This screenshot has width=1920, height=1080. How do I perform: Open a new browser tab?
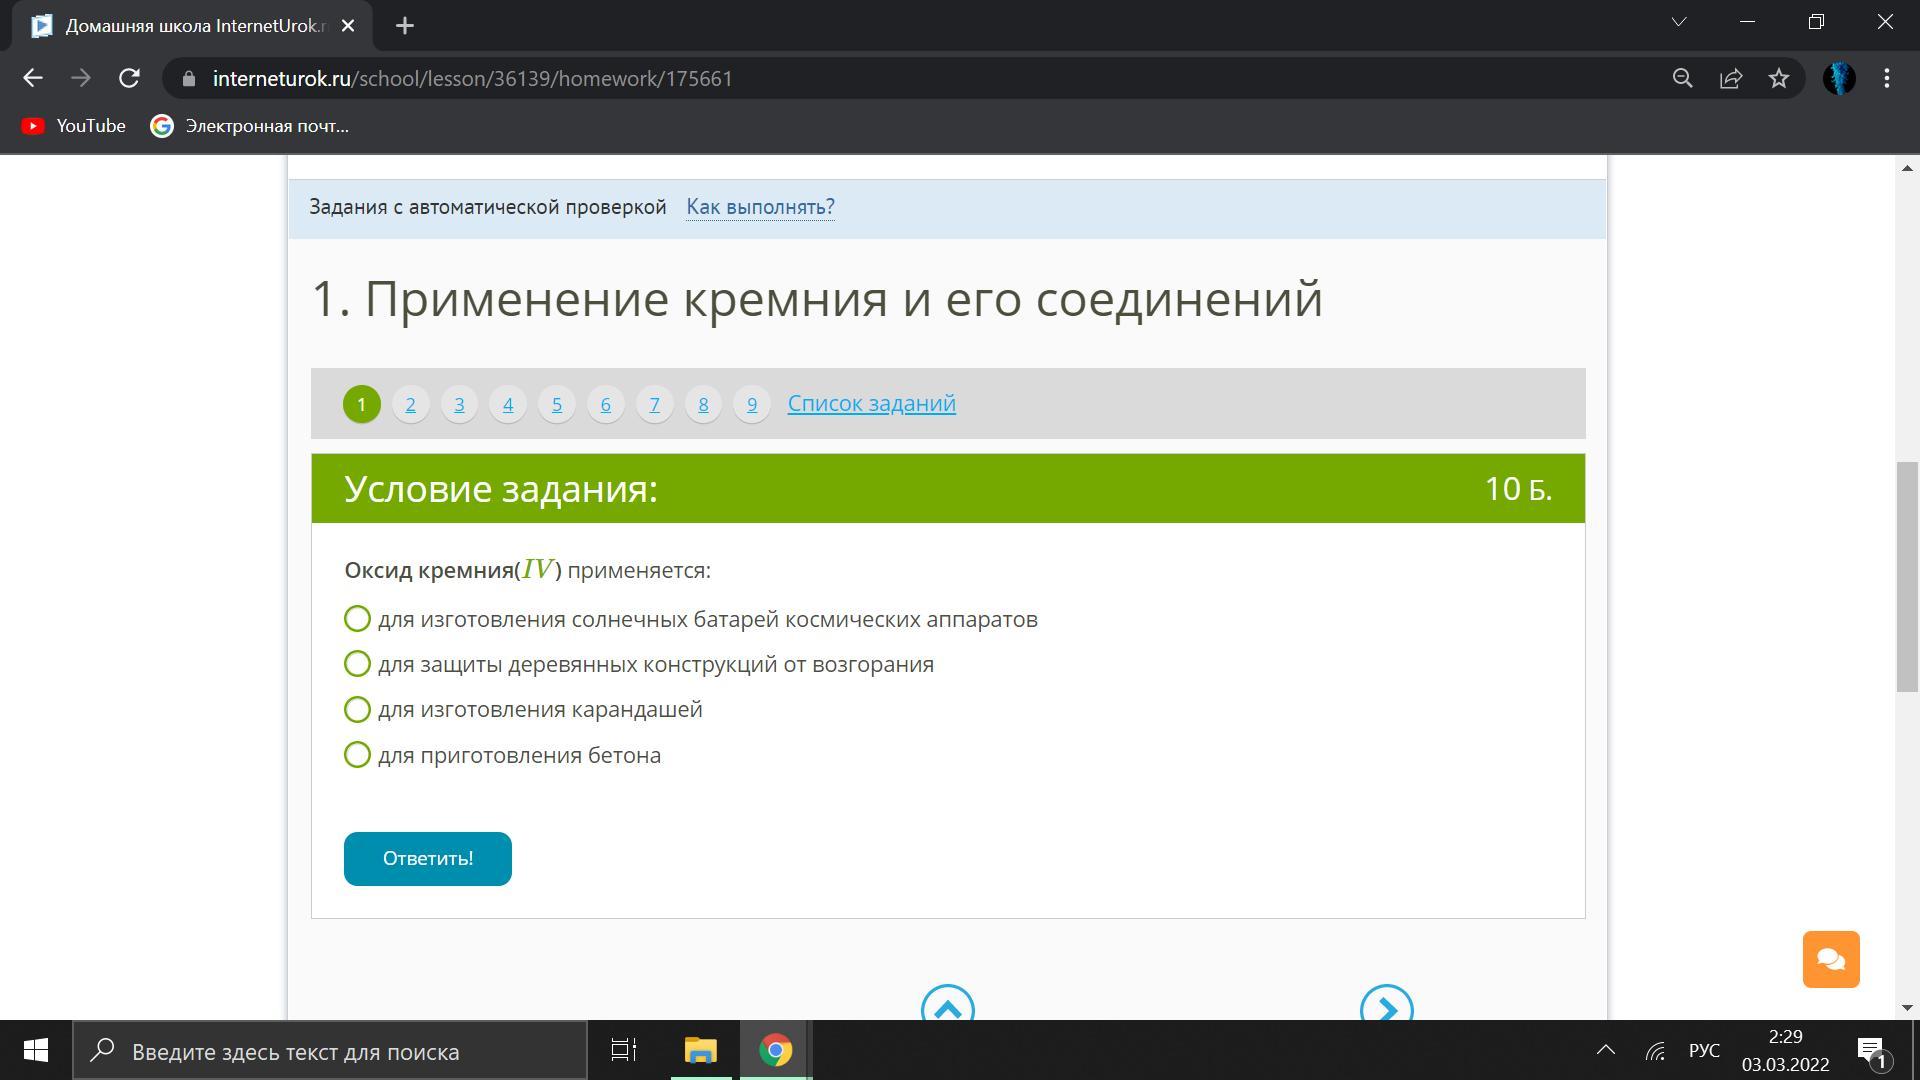[x=404, y=26]
